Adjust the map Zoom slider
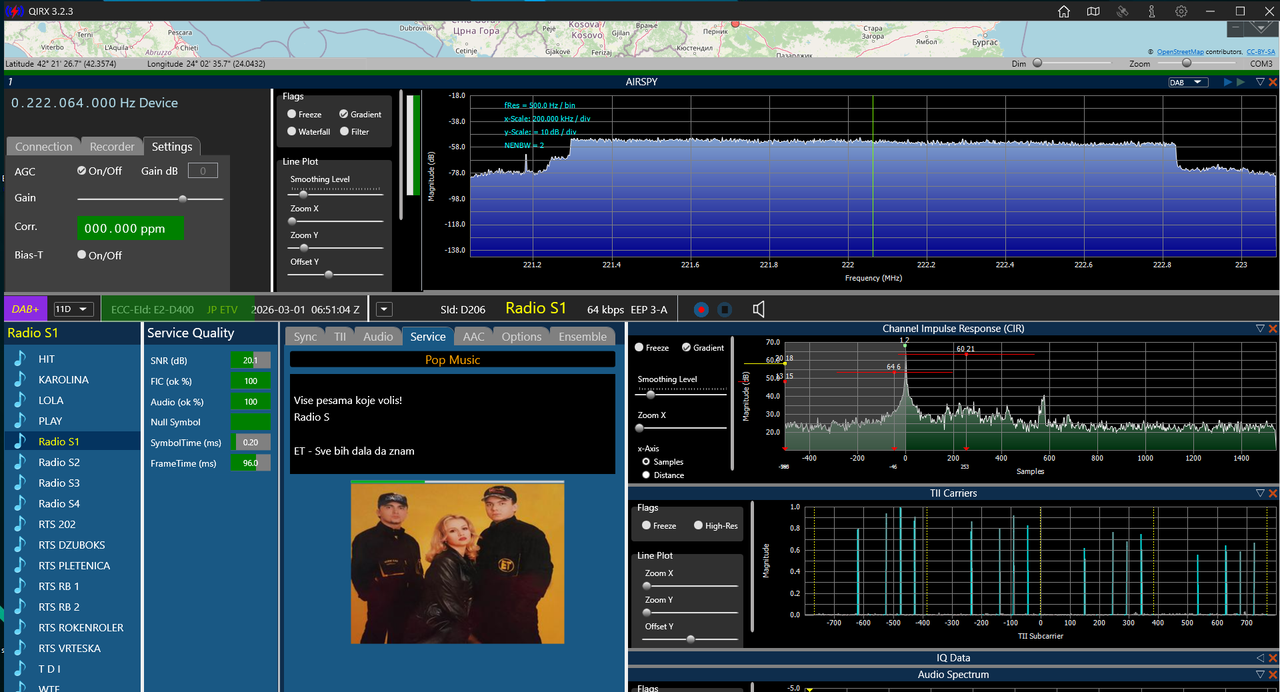1280x692 pixels. pyautogui.click(x=1198, y=63)
